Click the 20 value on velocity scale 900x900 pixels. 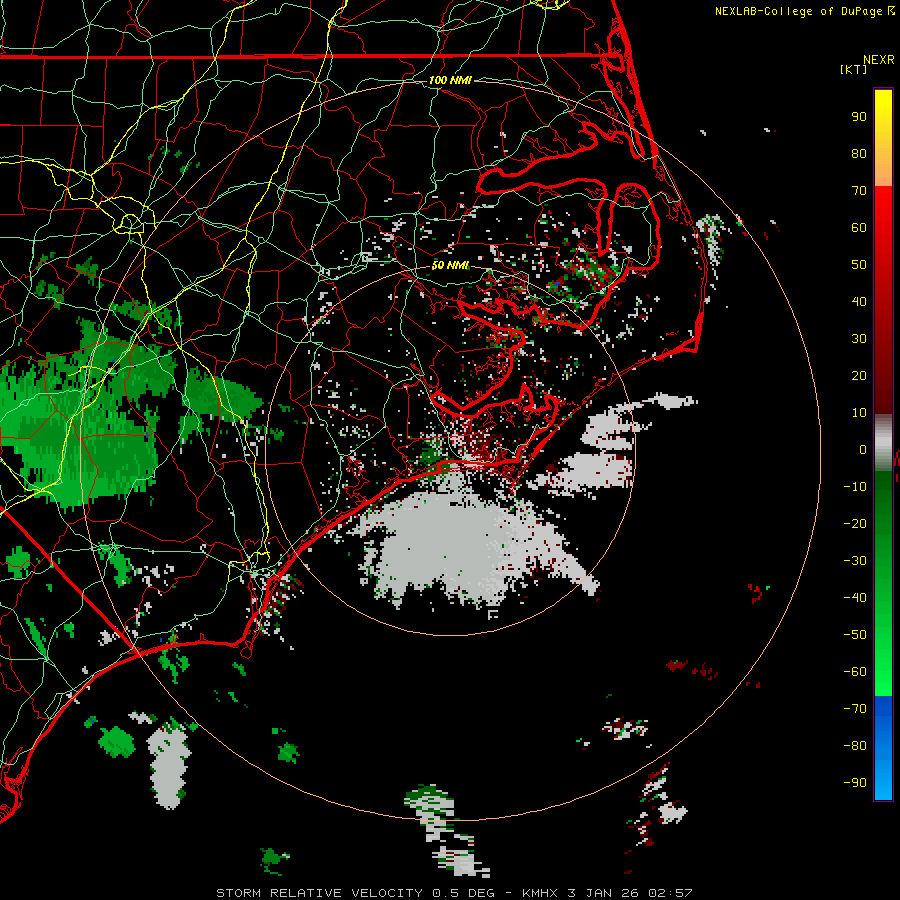[x=859, y=375]
